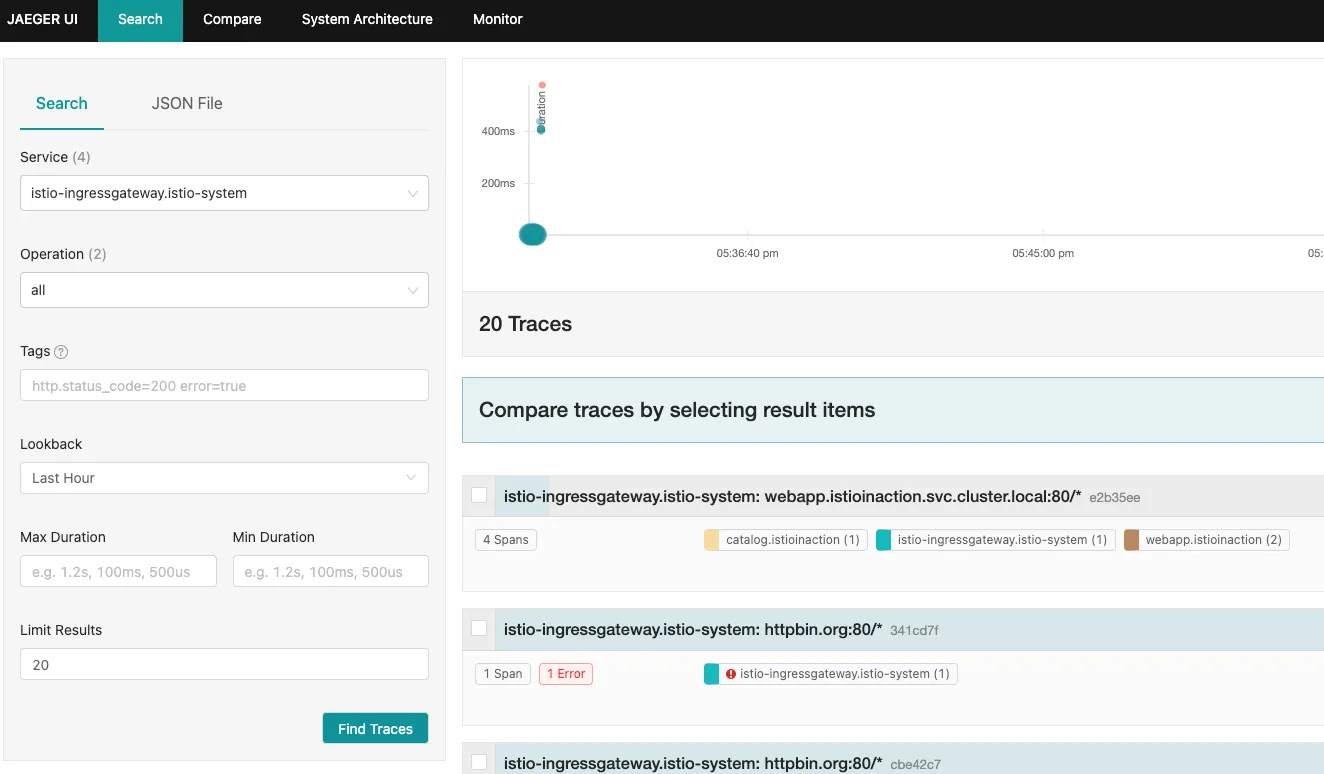Screen dimensions: 1324x774
Task: Click the Limit Results field showing 20
Action: [x=224, y=664]
